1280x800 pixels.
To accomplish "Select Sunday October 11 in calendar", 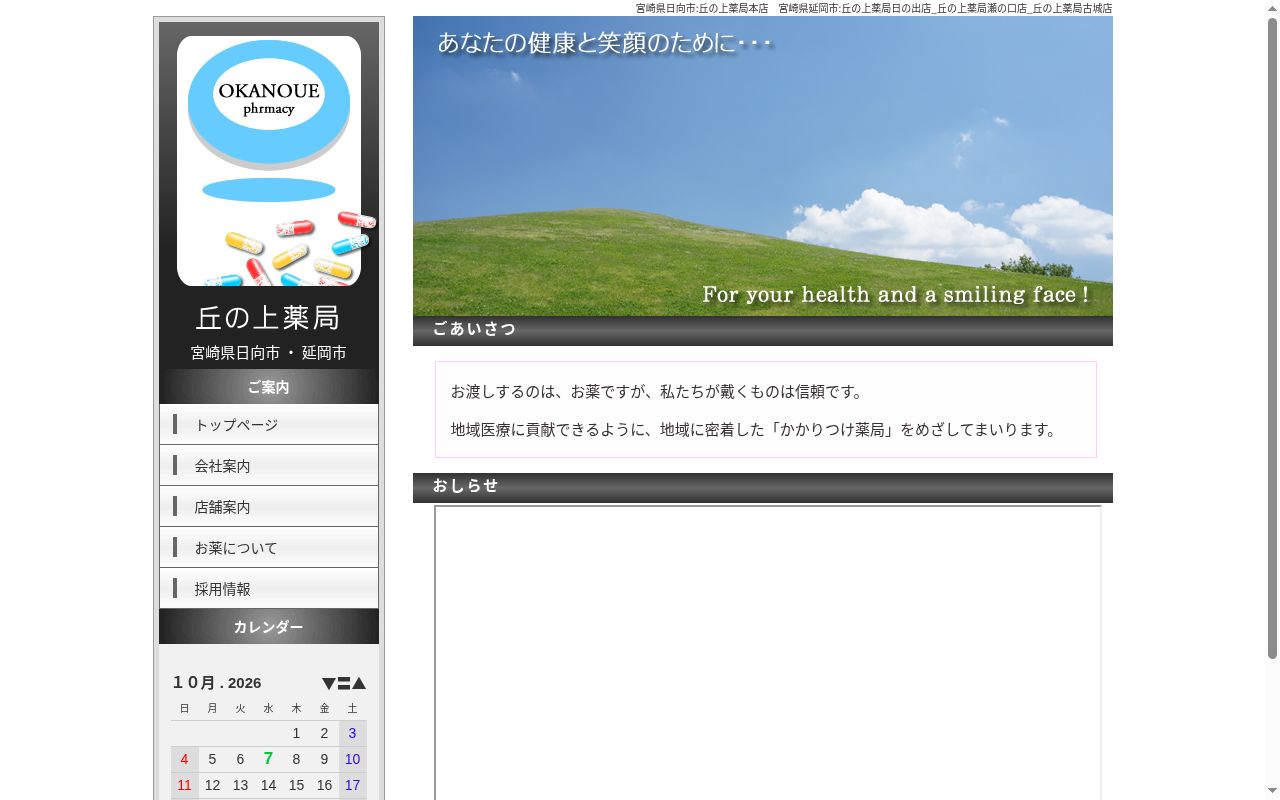I will pyautogui.click(x=184, y=785).
